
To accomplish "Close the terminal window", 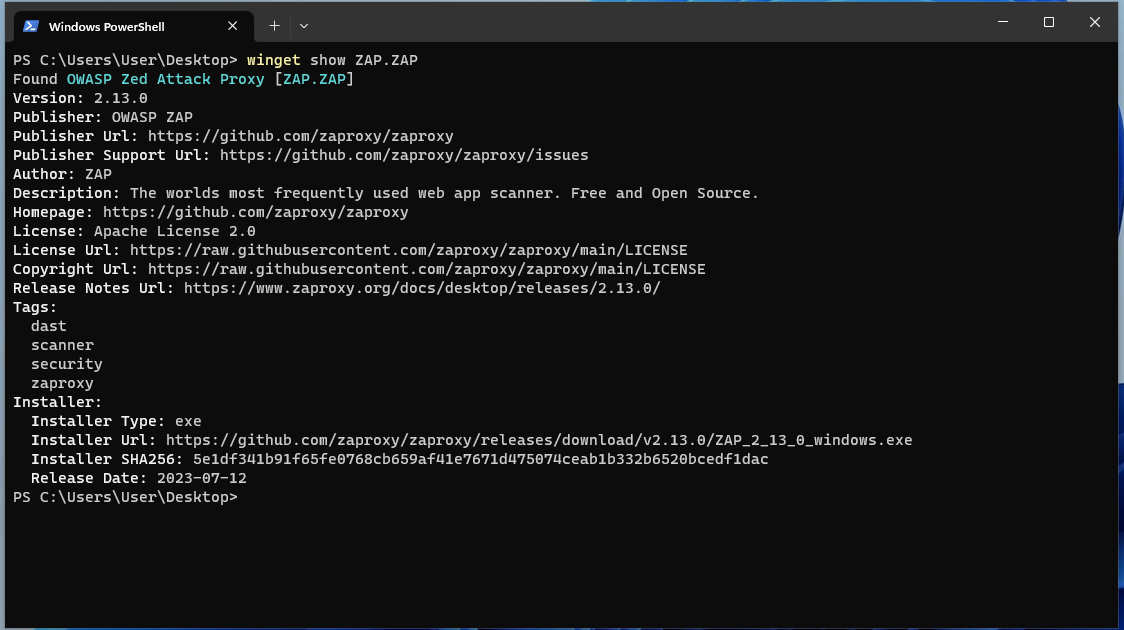I will [x=1095, y=22].
